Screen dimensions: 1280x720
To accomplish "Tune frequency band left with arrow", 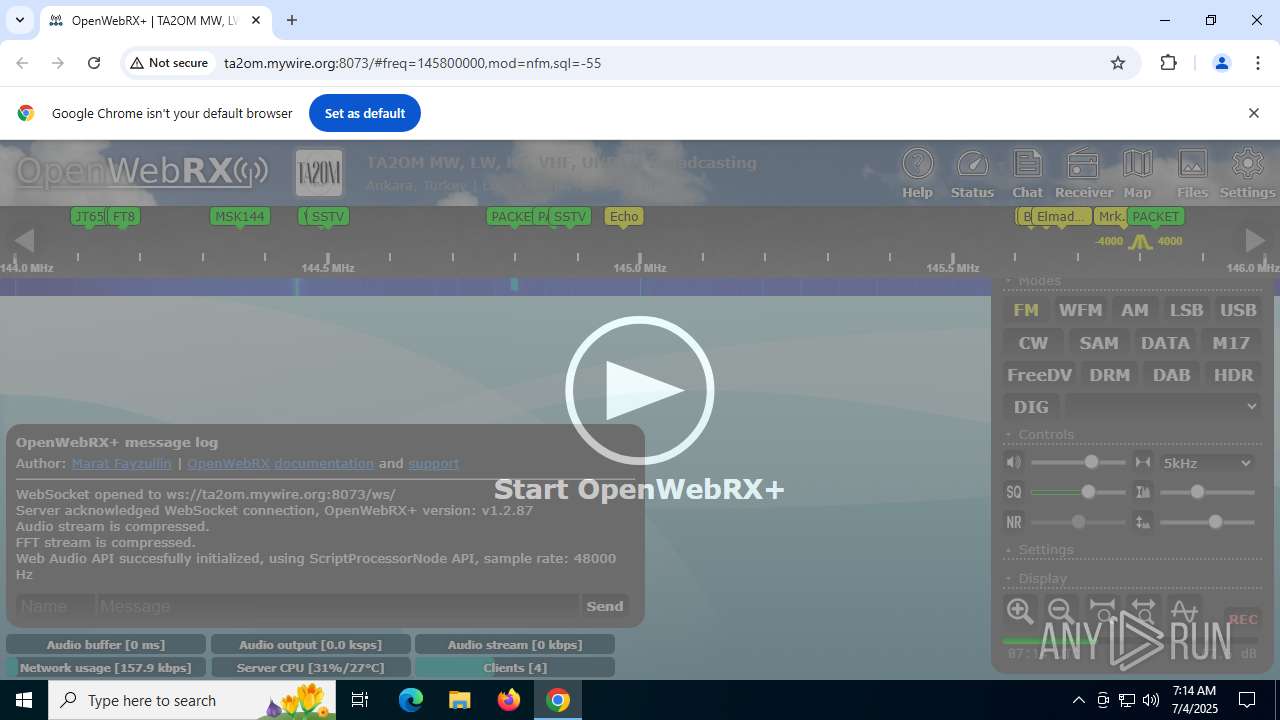I will click(x=24, y=240).
